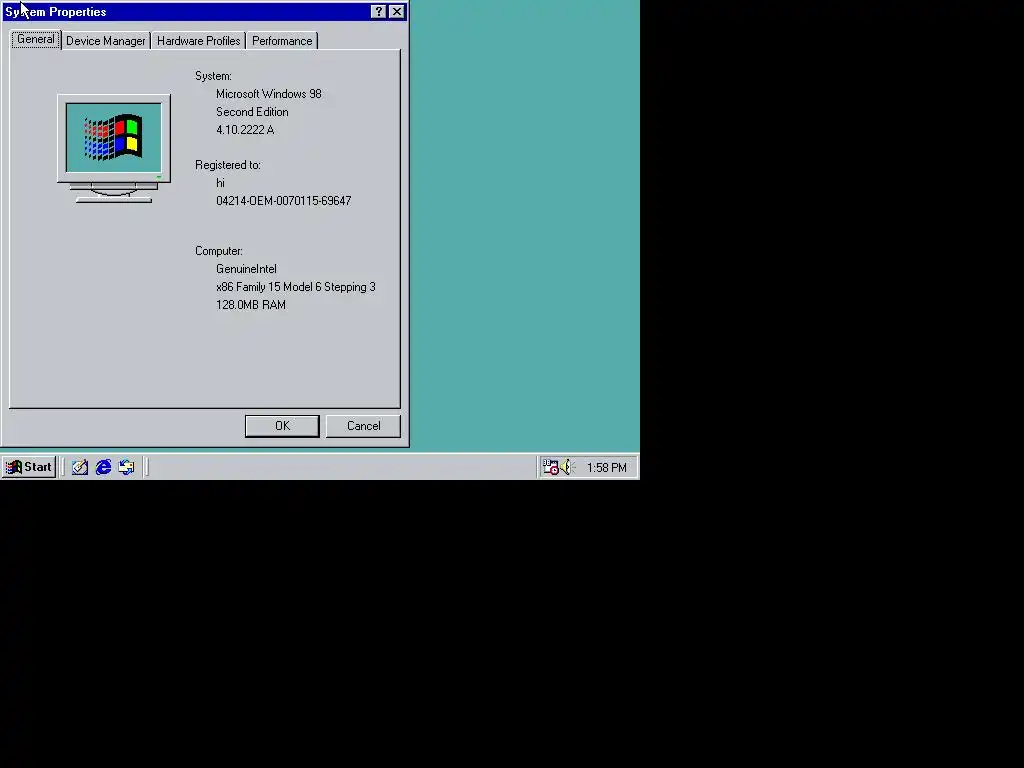The image size is (1024, 768).
Task: Launch Internet Explorer from quick launch
Action: (x=103, y=467)
